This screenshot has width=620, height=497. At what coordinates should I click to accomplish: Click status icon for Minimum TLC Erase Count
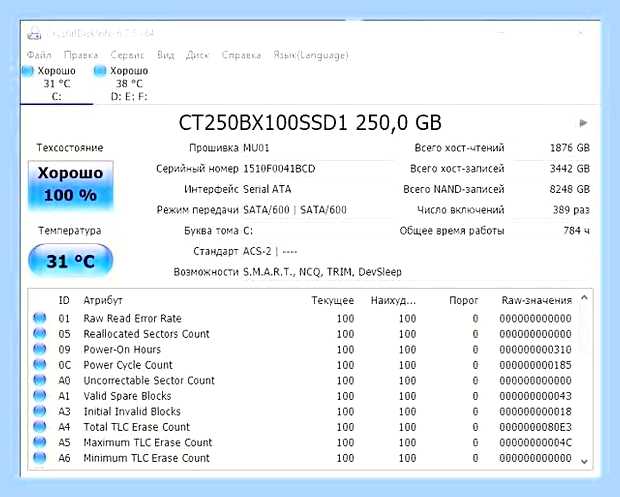click(40, 458)
